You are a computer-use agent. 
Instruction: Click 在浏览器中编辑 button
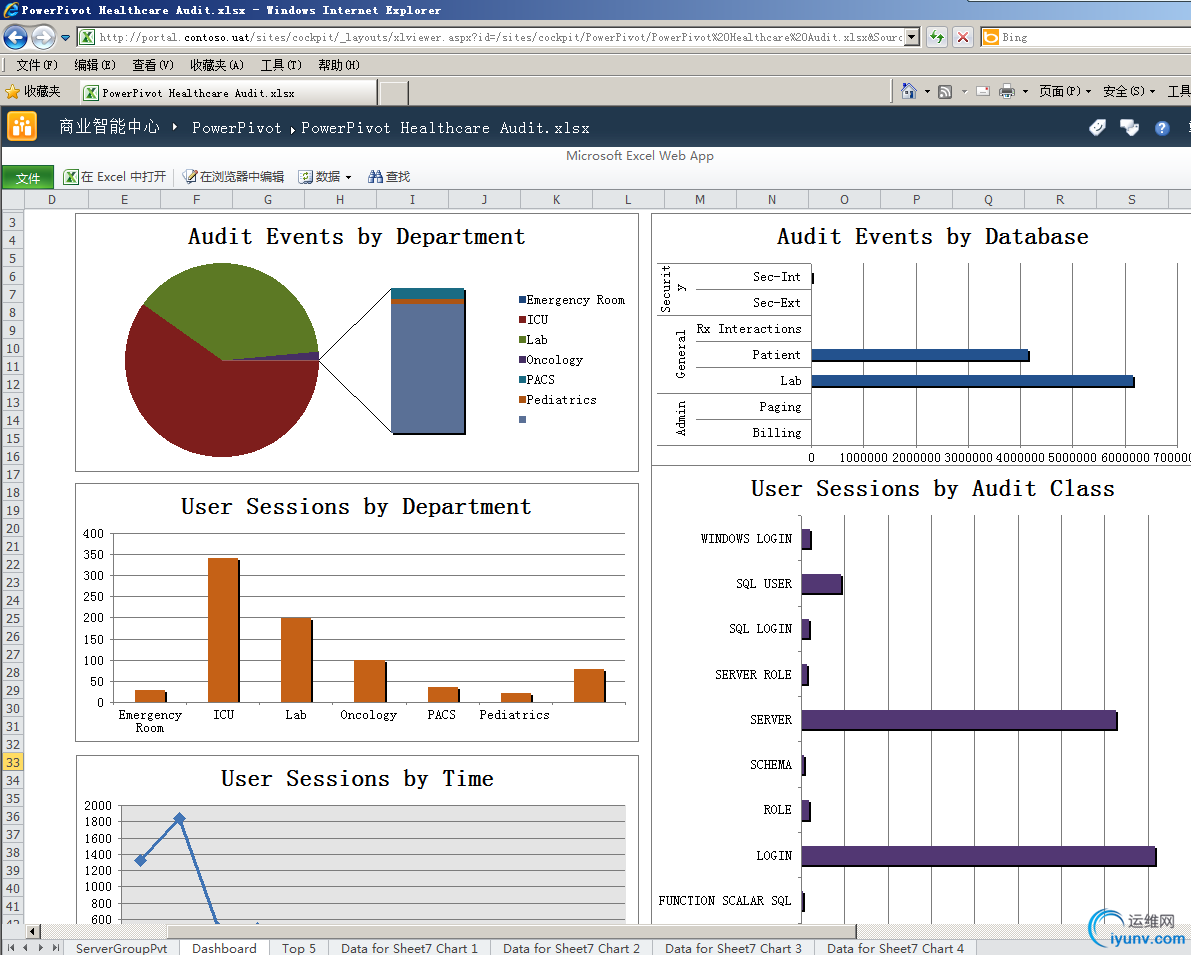pos(233,177)
